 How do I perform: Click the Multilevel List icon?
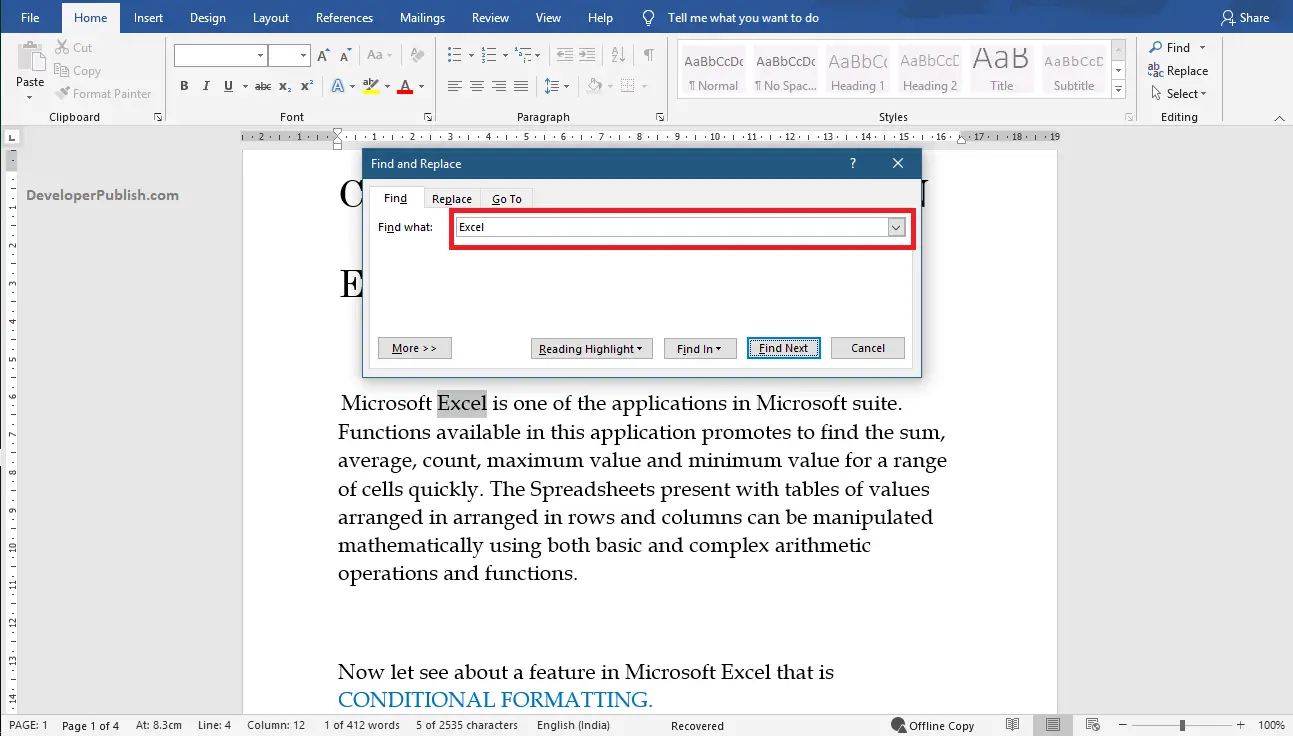524,55
